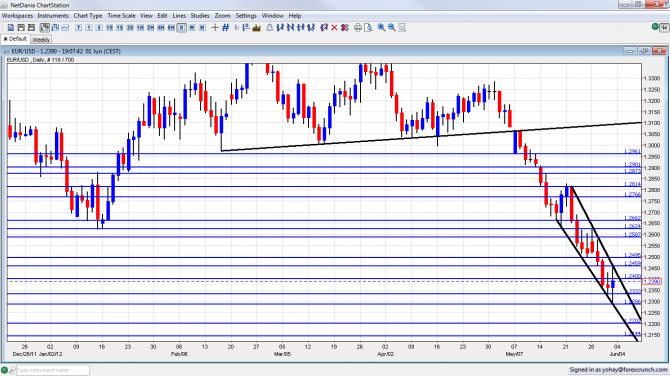Click the new chart document icon

point(11,27)
